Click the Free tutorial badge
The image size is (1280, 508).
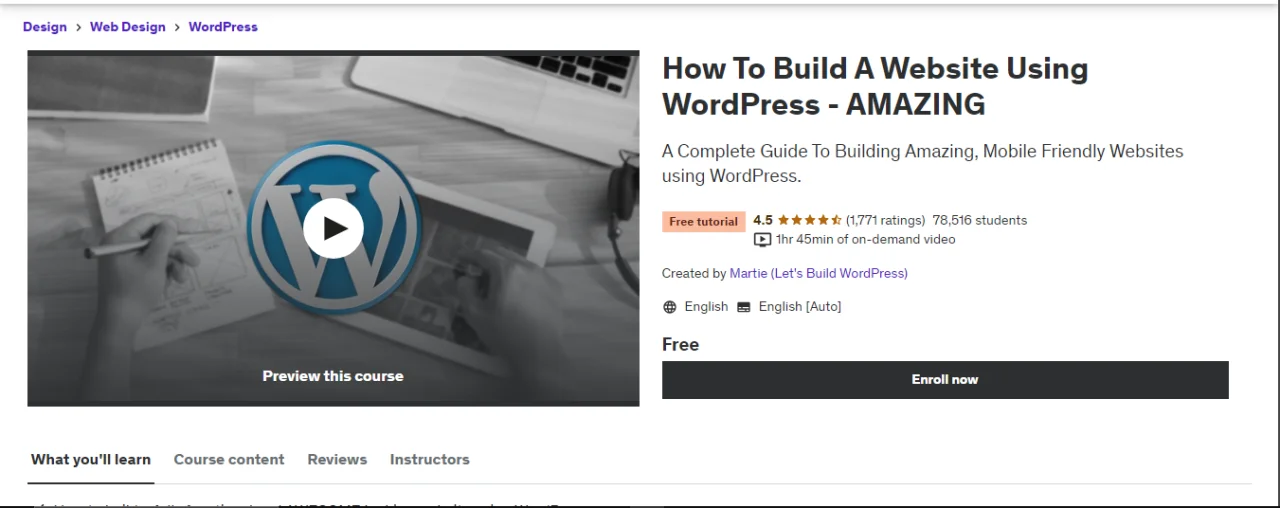click(x=704, y=222)
